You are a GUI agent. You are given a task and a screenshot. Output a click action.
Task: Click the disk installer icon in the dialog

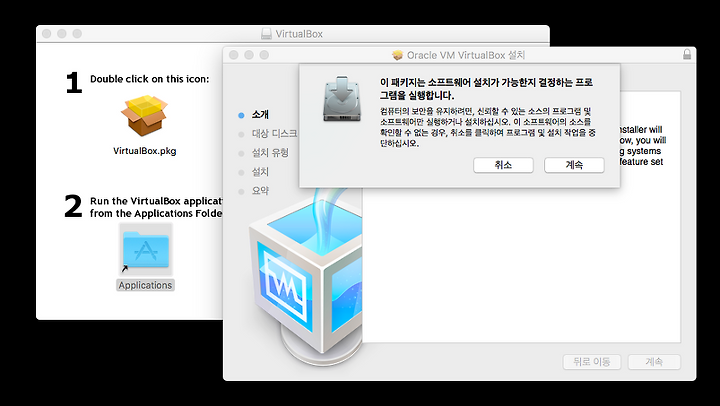click(342, 99)
